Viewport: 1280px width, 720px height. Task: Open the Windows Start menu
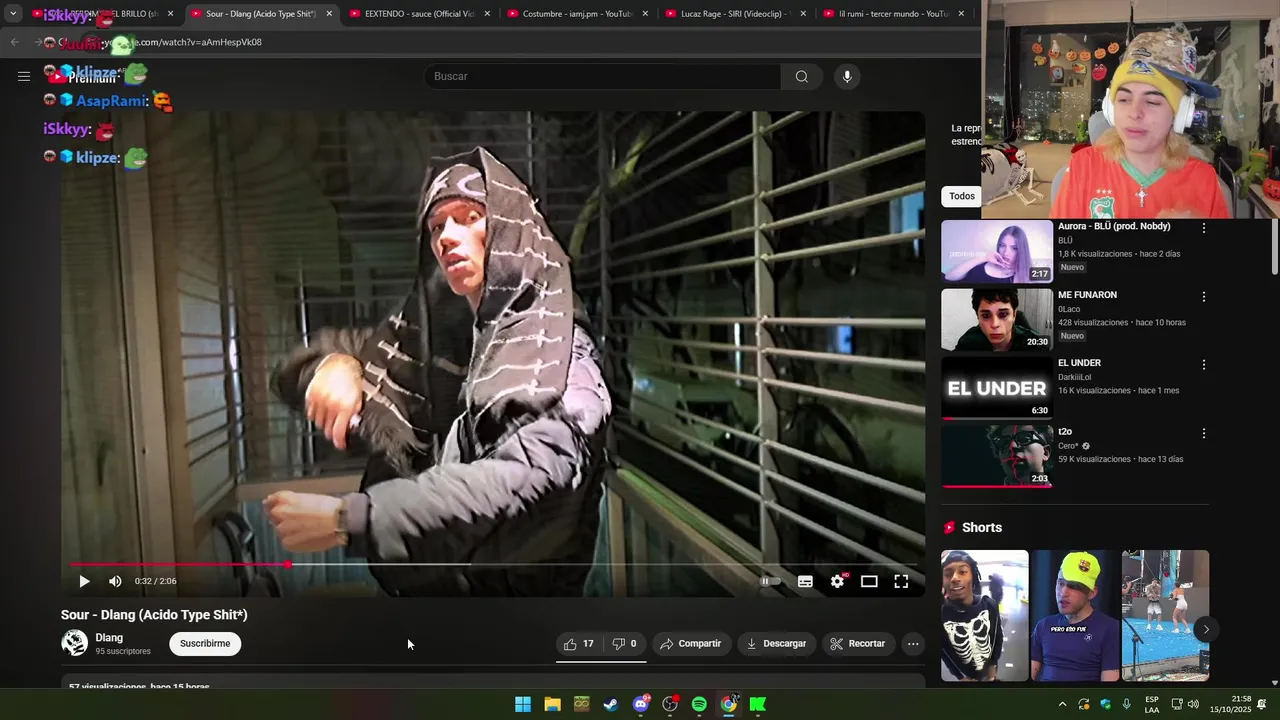click(523, 704)
